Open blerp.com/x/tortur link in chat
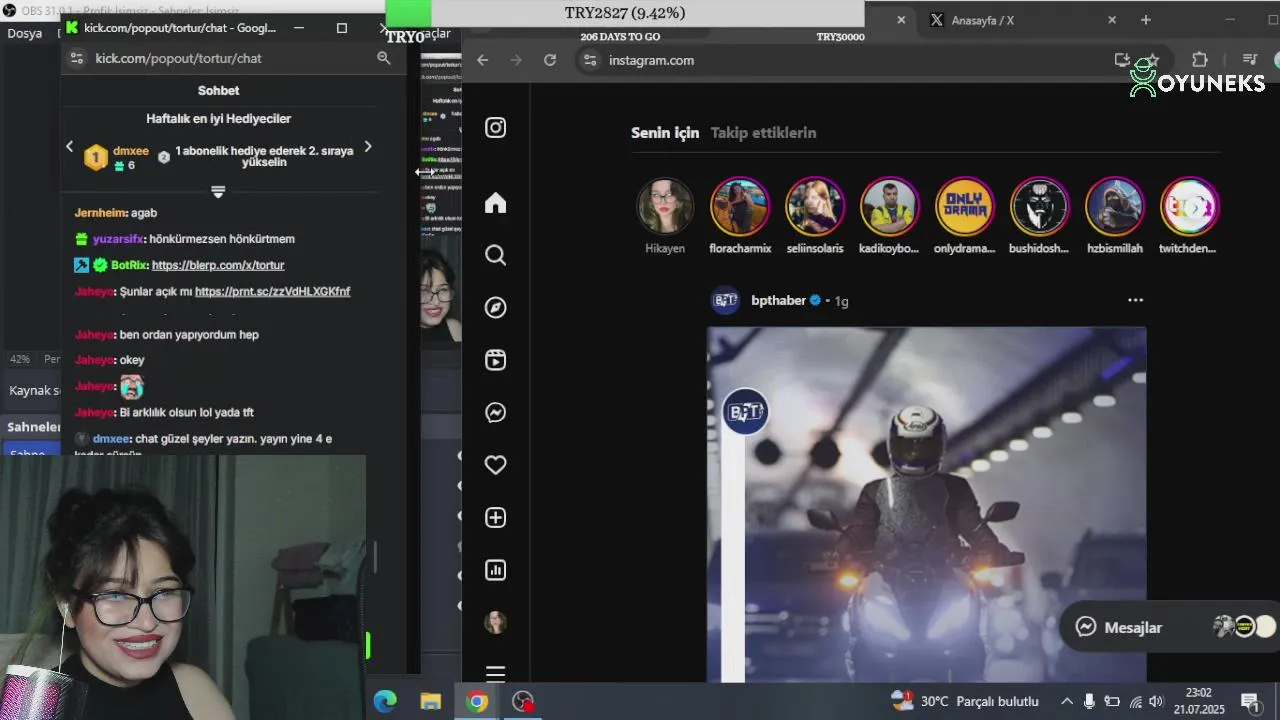The image size is (1280, 720). tap(218, 265)
